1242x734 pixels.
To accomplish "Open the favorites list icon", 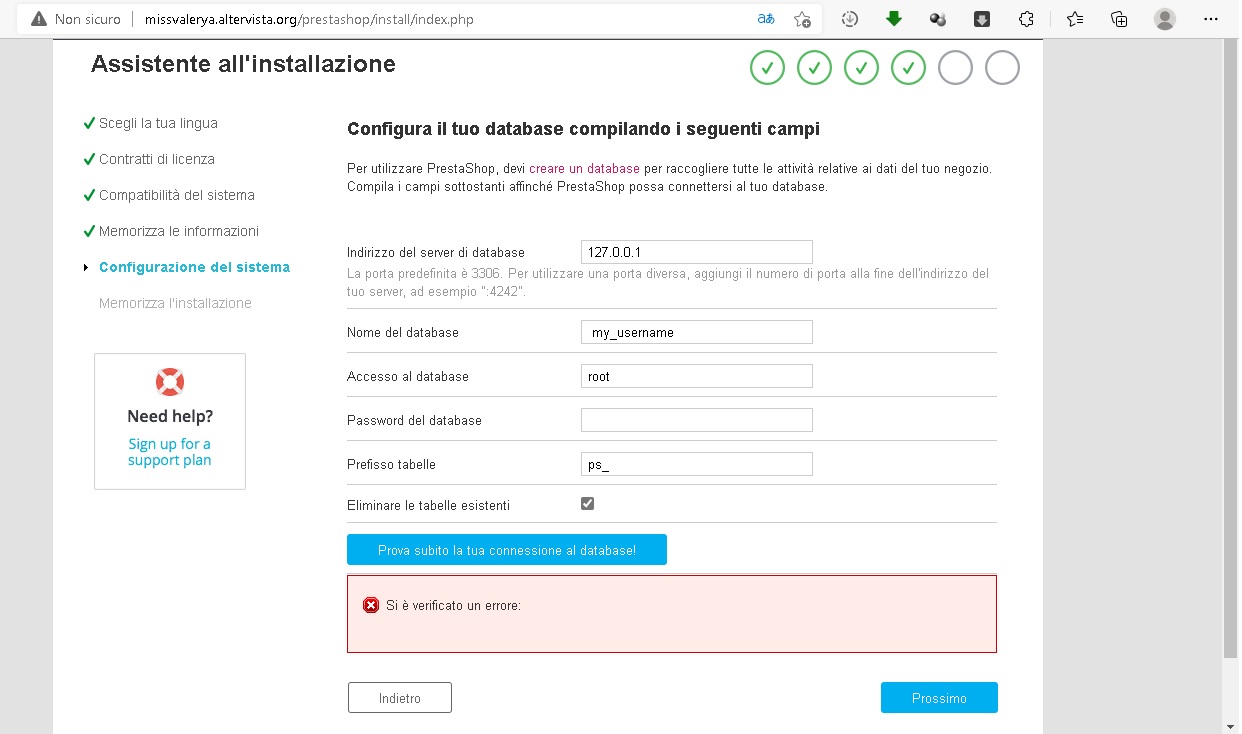I will (x=1075, y=19).
